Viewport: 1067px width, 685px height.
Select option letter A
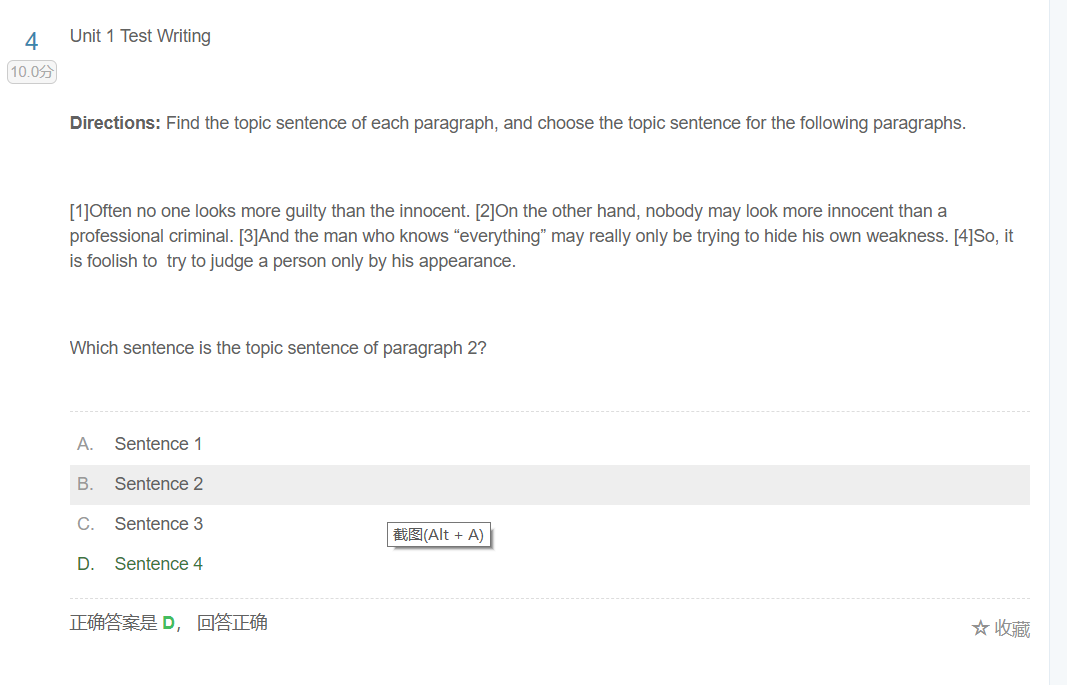coord(85,444)
